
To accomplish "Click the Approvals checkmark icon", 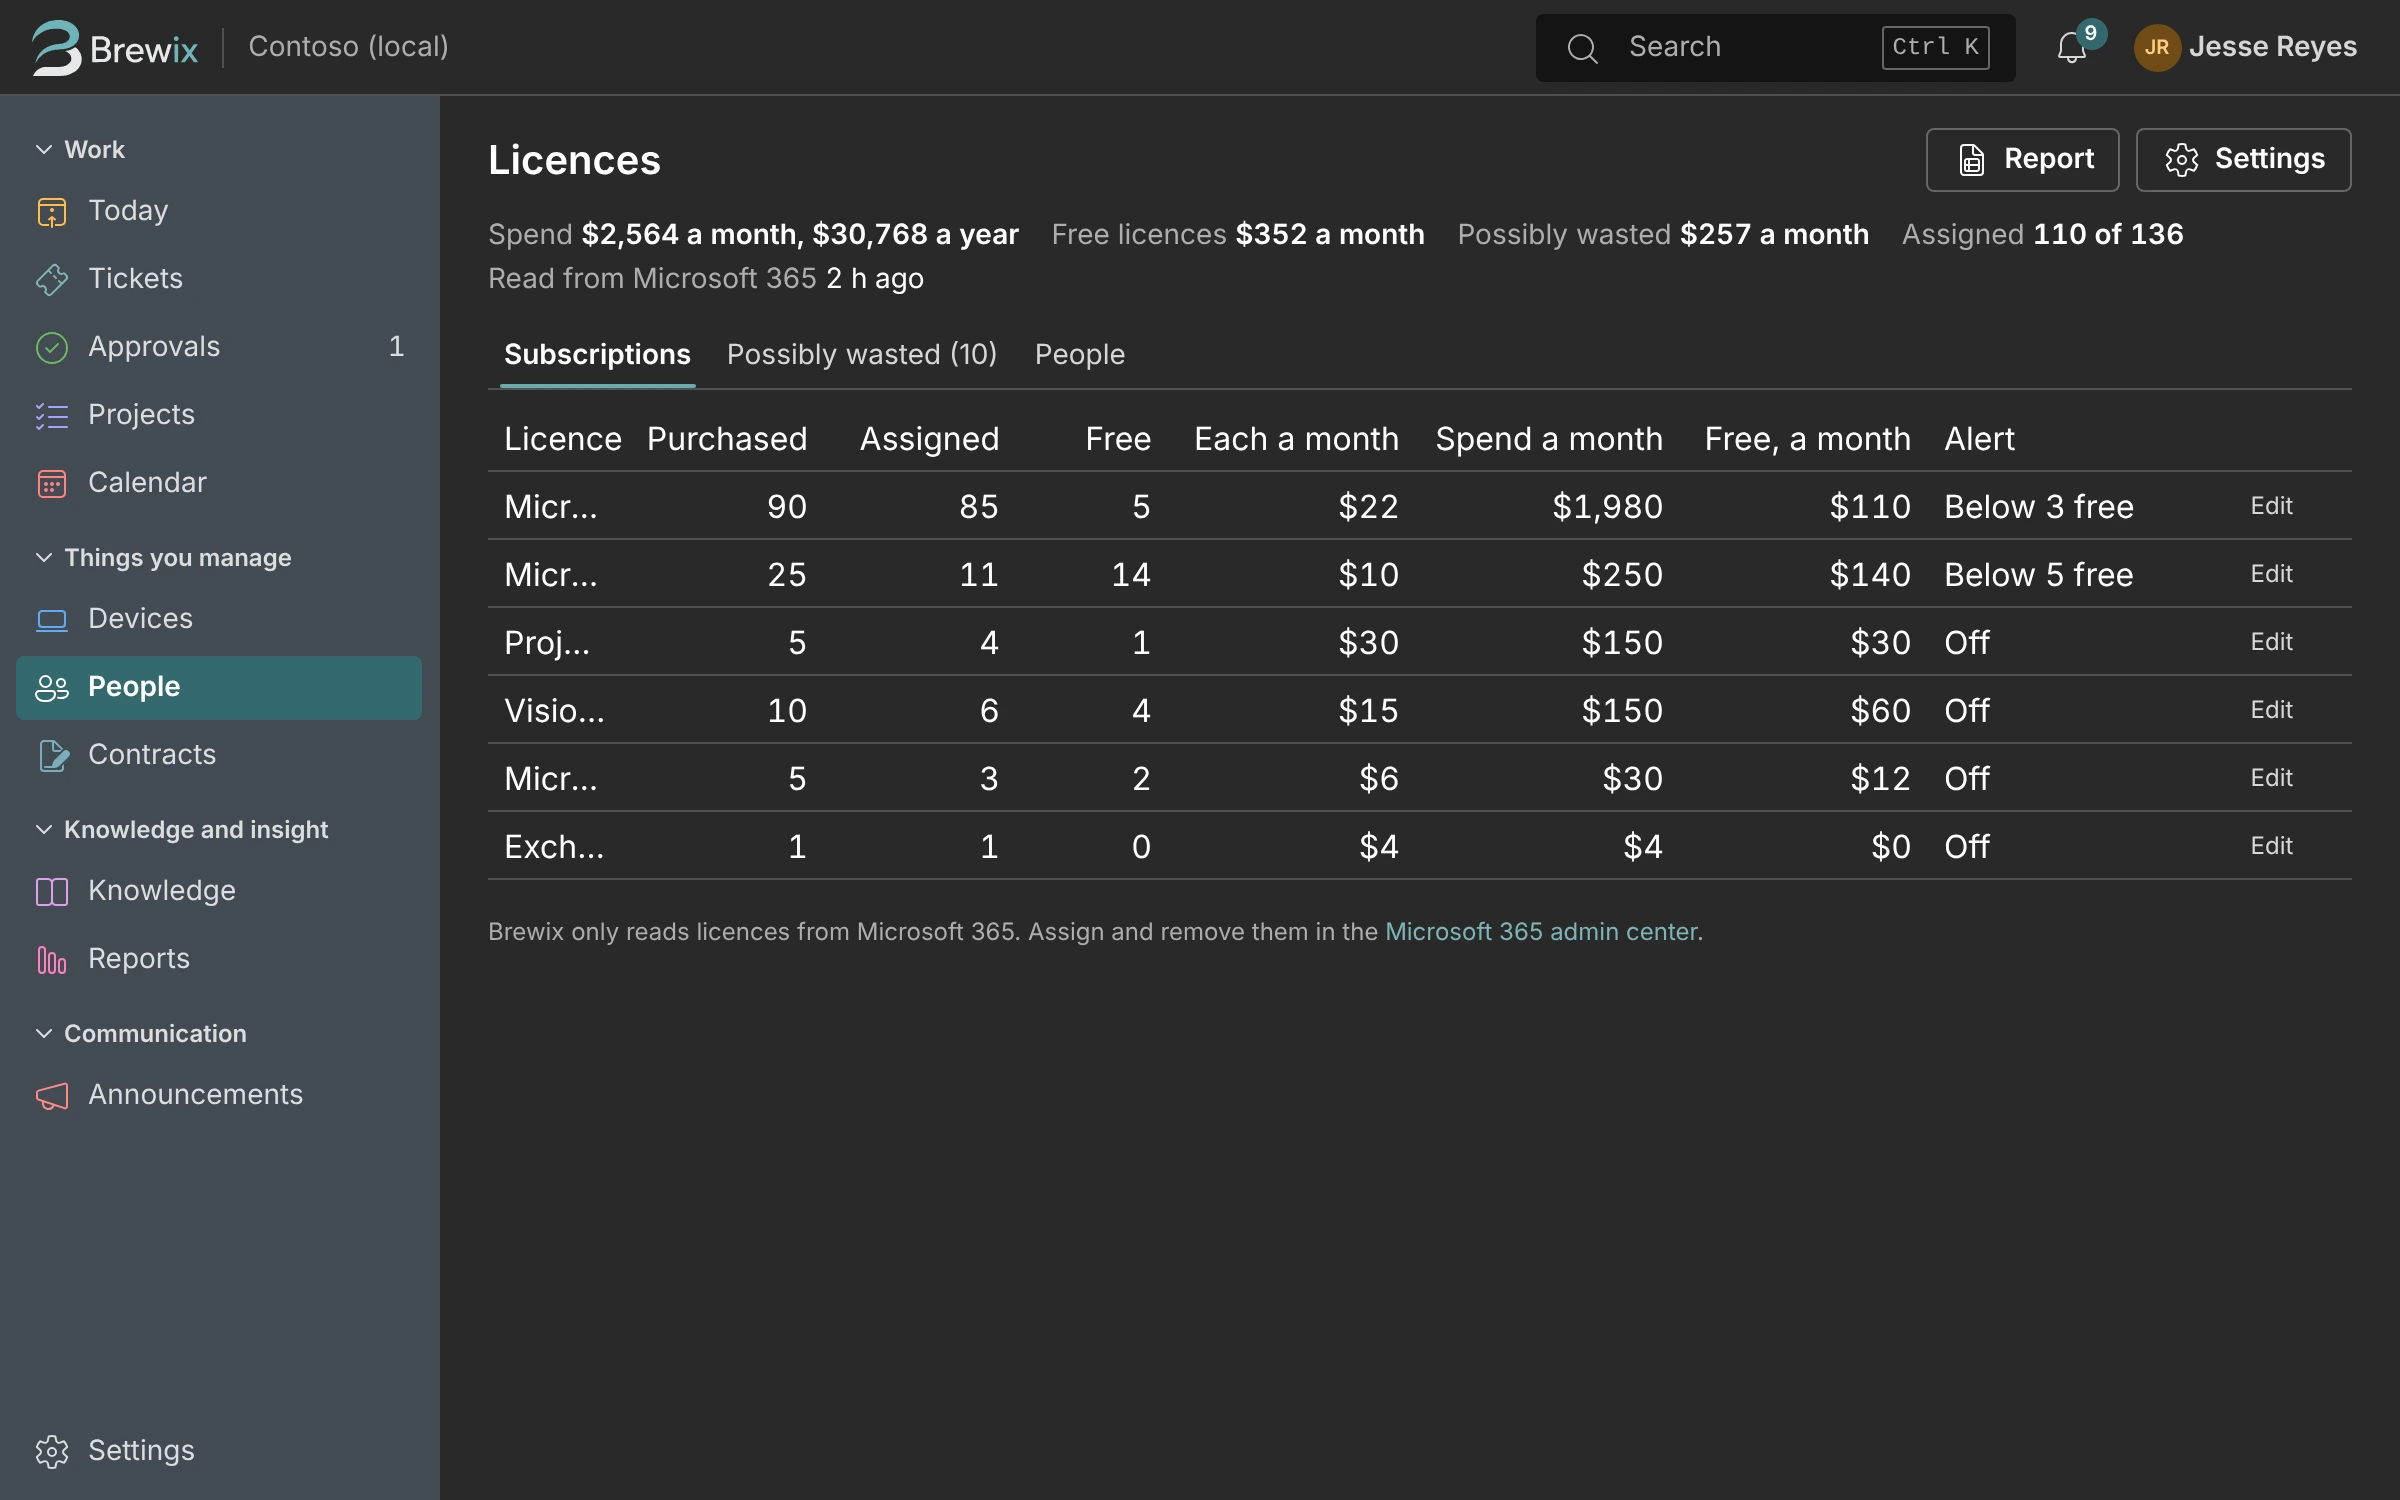I will (52, 347).
